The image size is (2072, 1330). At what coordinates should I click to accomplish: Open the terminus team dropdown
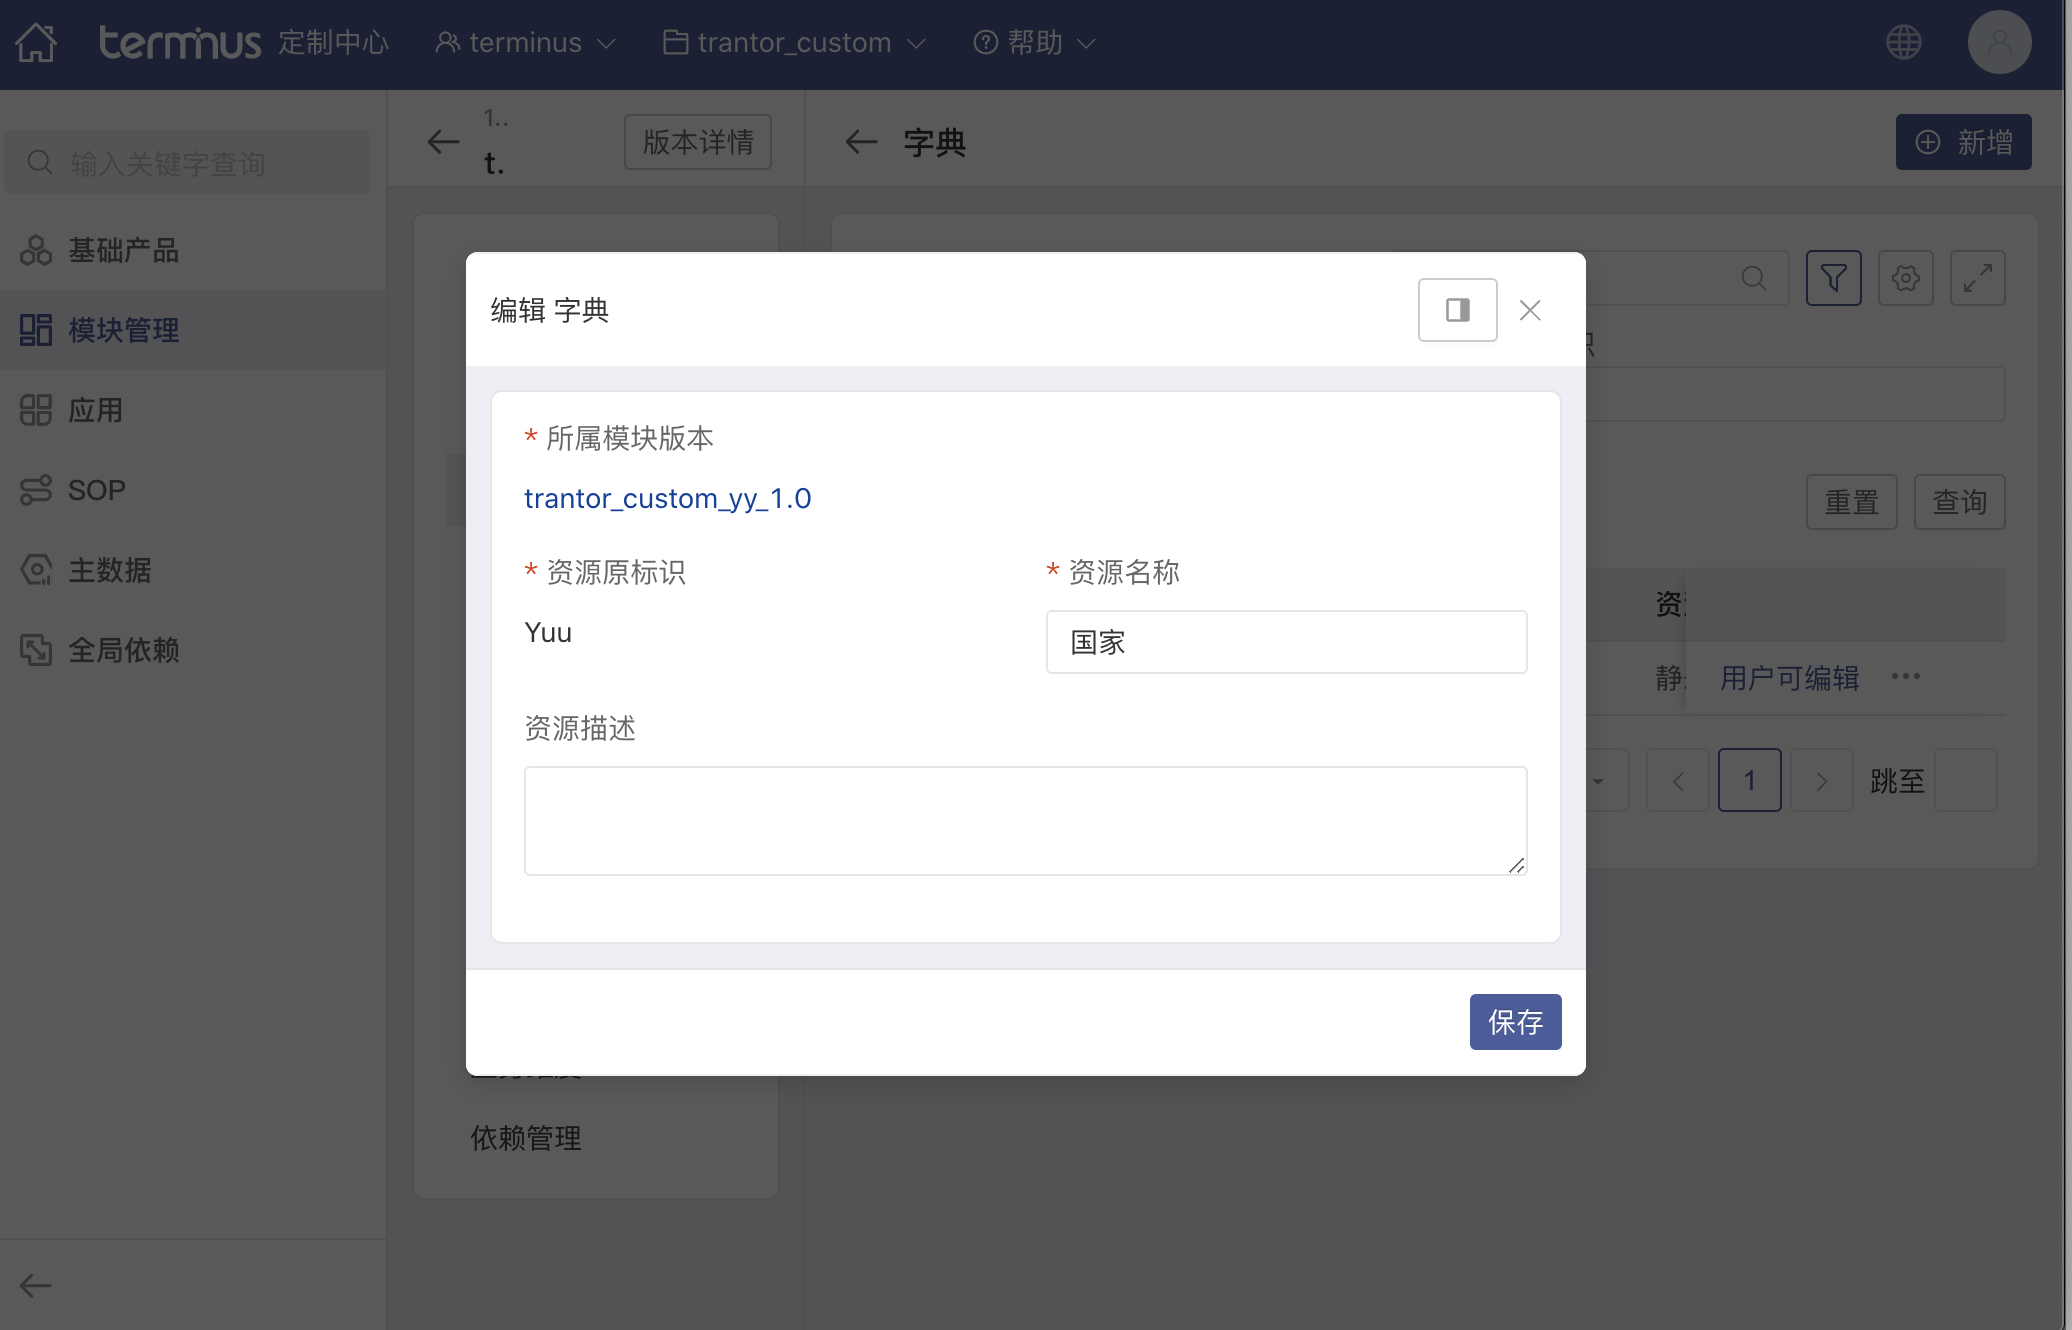click(525, 42)
